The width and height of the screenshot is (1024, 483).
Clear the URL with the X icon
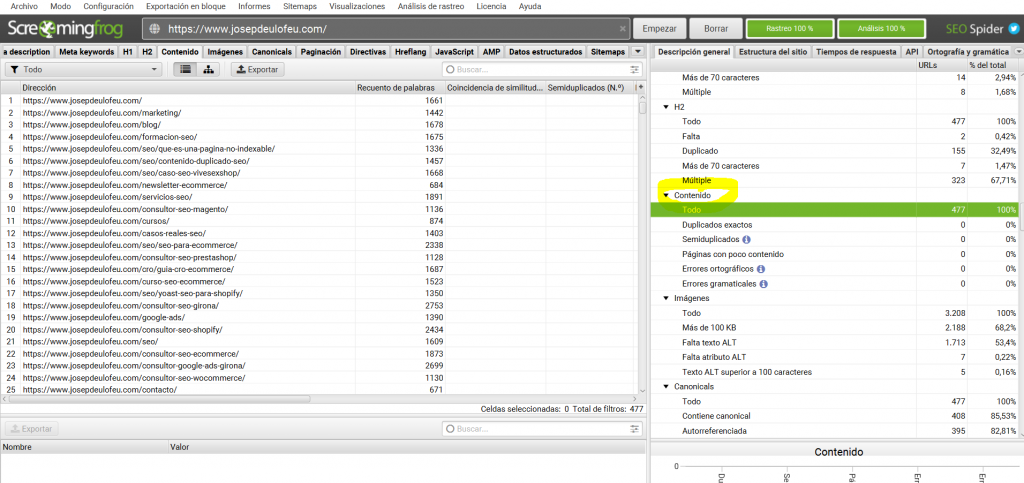click(x=623, y=29)
